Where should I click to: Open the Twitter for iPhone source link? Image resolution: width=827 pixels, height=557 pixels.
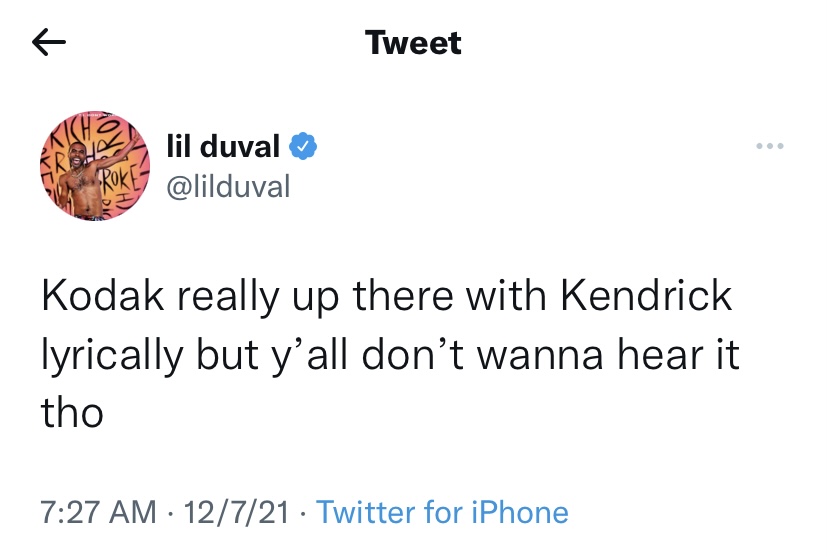442,512
